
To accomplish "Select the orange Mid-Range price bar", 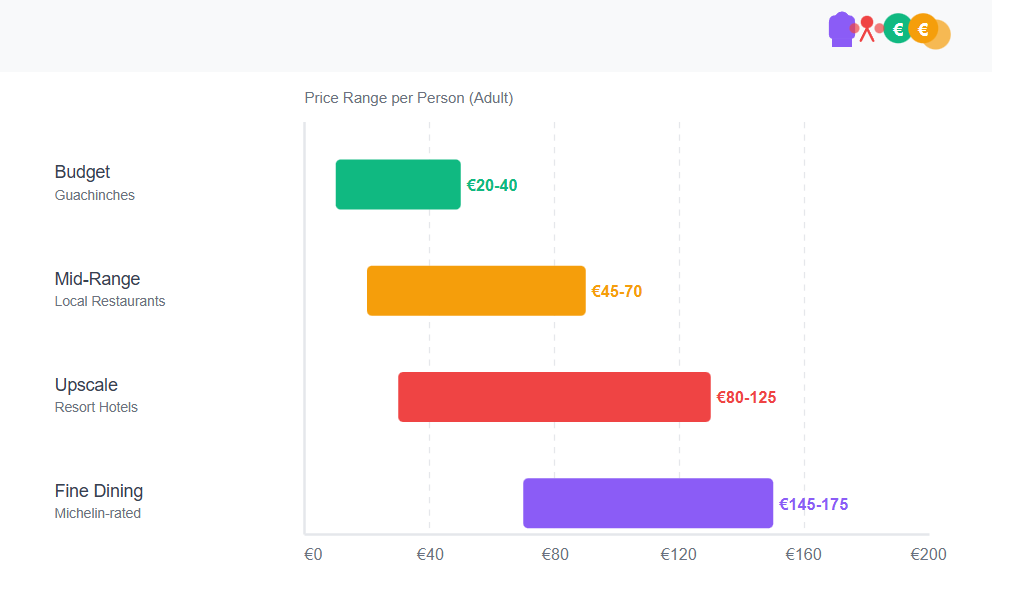I will pos(476,291).
